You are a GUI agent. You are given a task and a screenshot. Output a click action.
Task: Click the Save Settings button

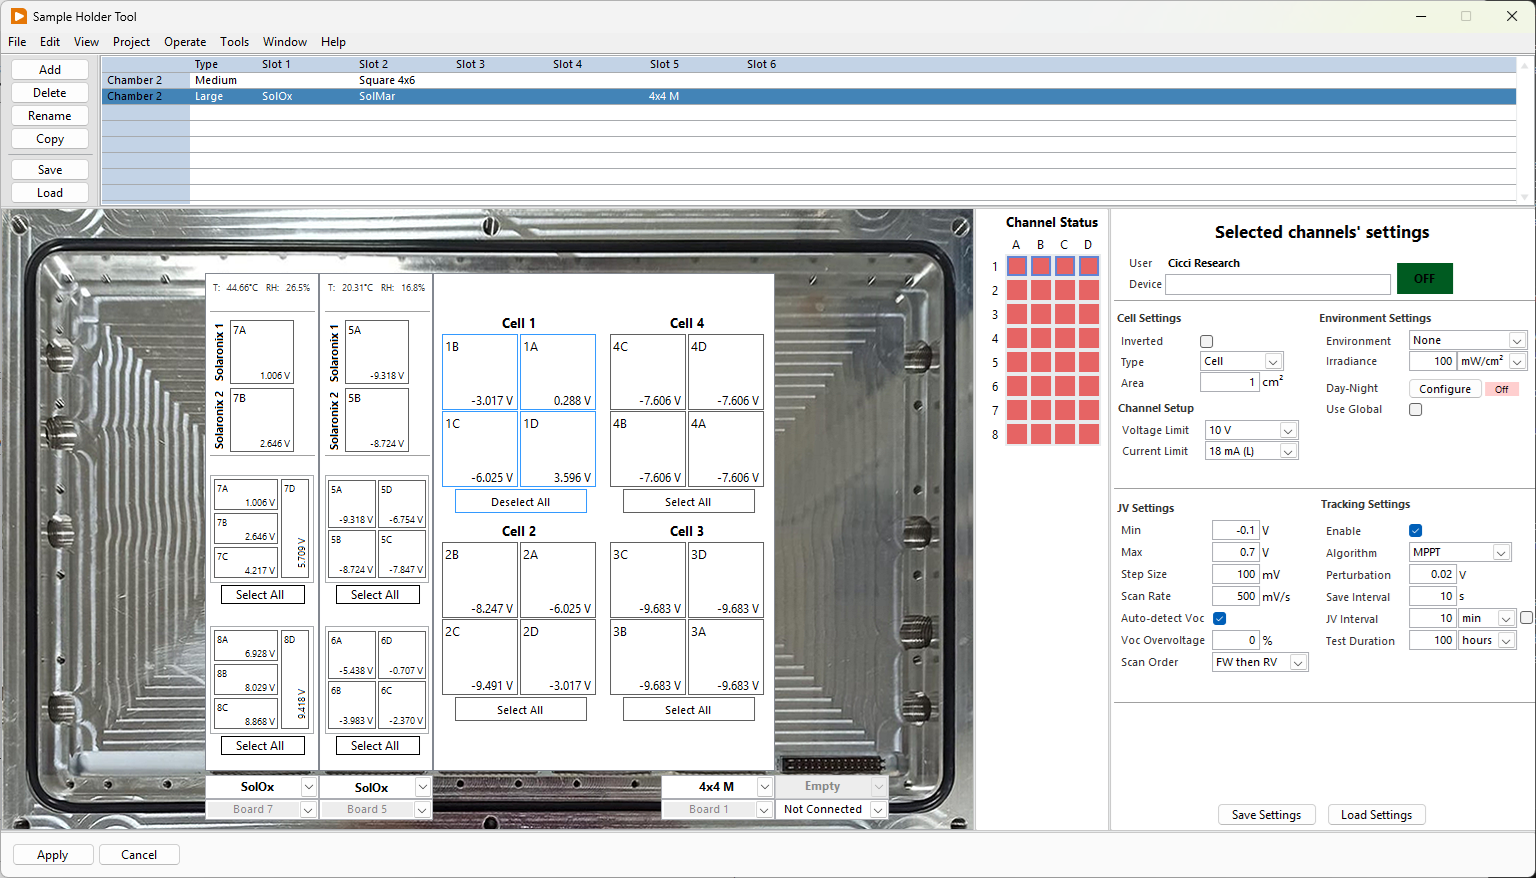(1266, 815)
